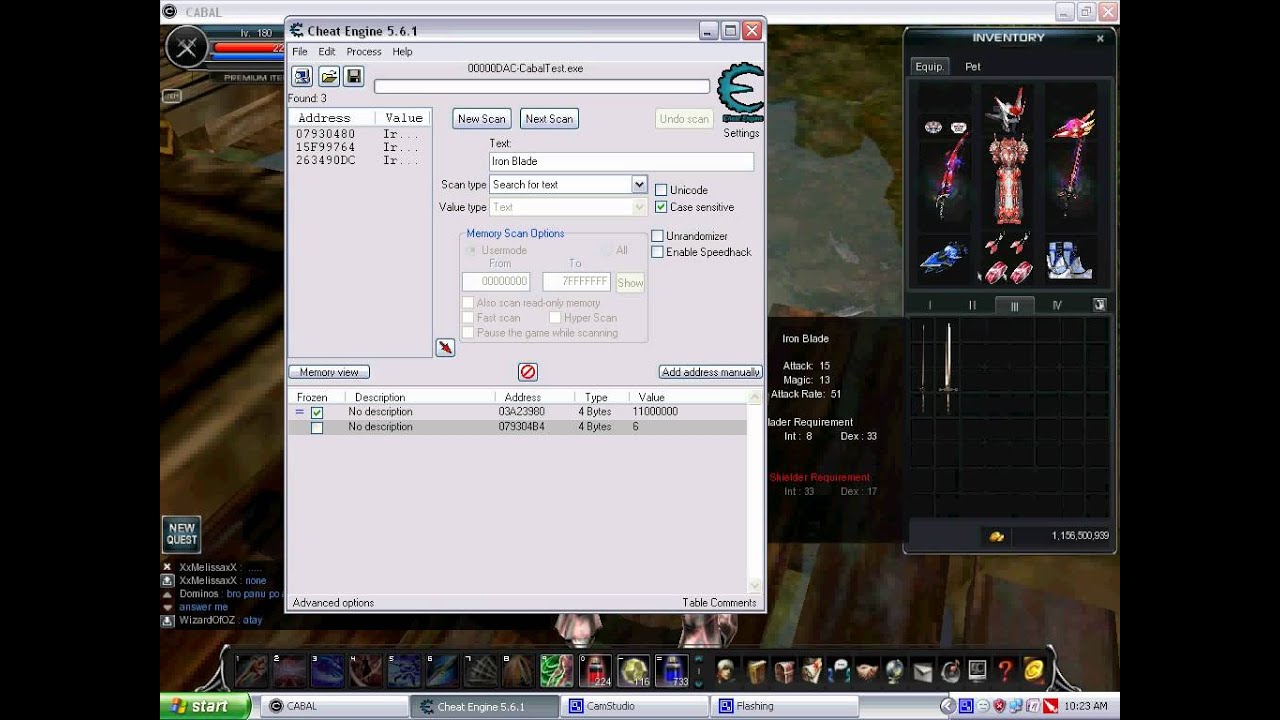Click the red no-entry clear list icon
The height and width of the screenshot is (720, 1280).
click(x=527, y=372)
